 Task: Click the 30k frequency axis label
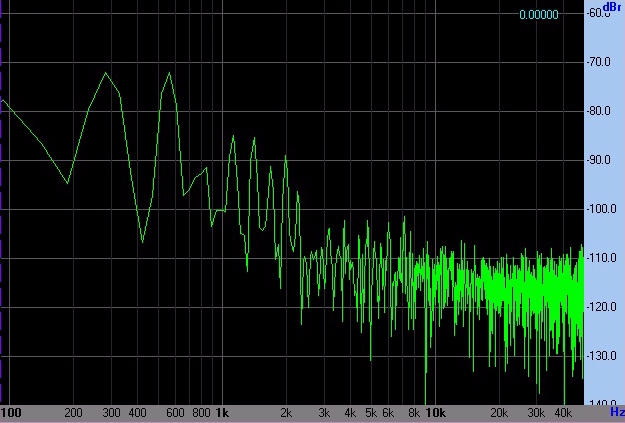(537, 413)
